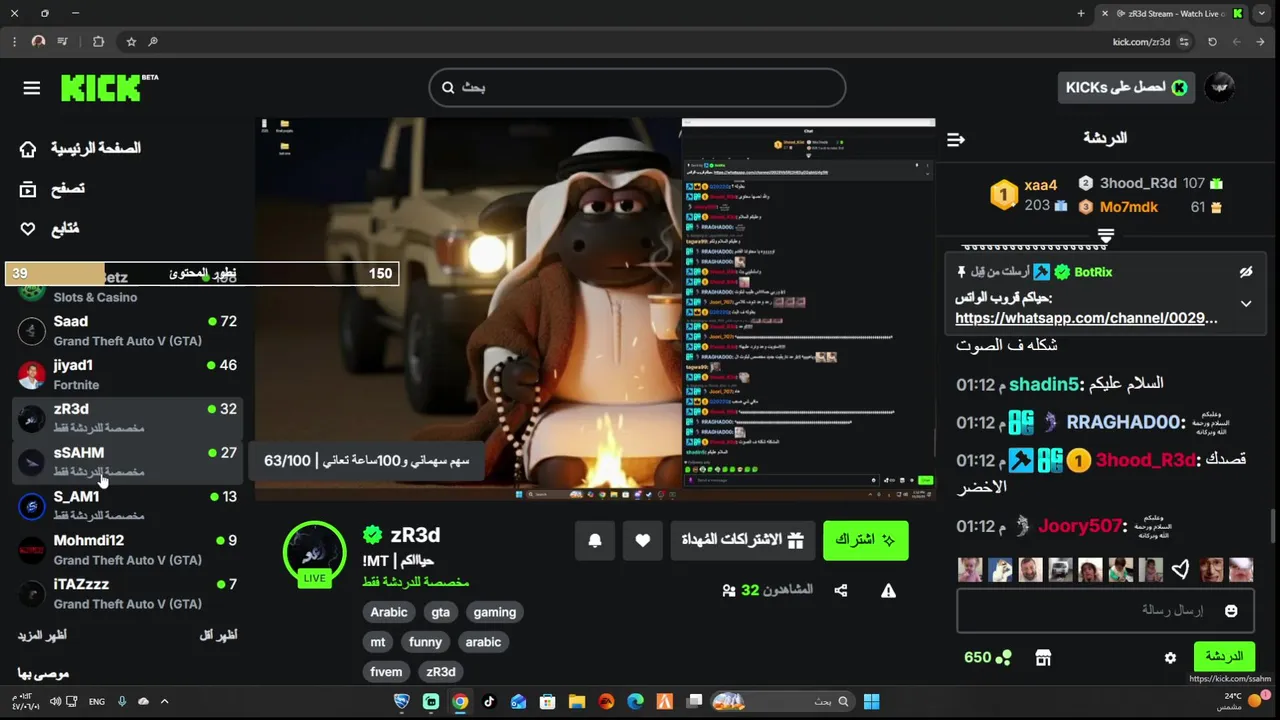Open the emoji picker in the chat input

click(x=1231, y=610)
